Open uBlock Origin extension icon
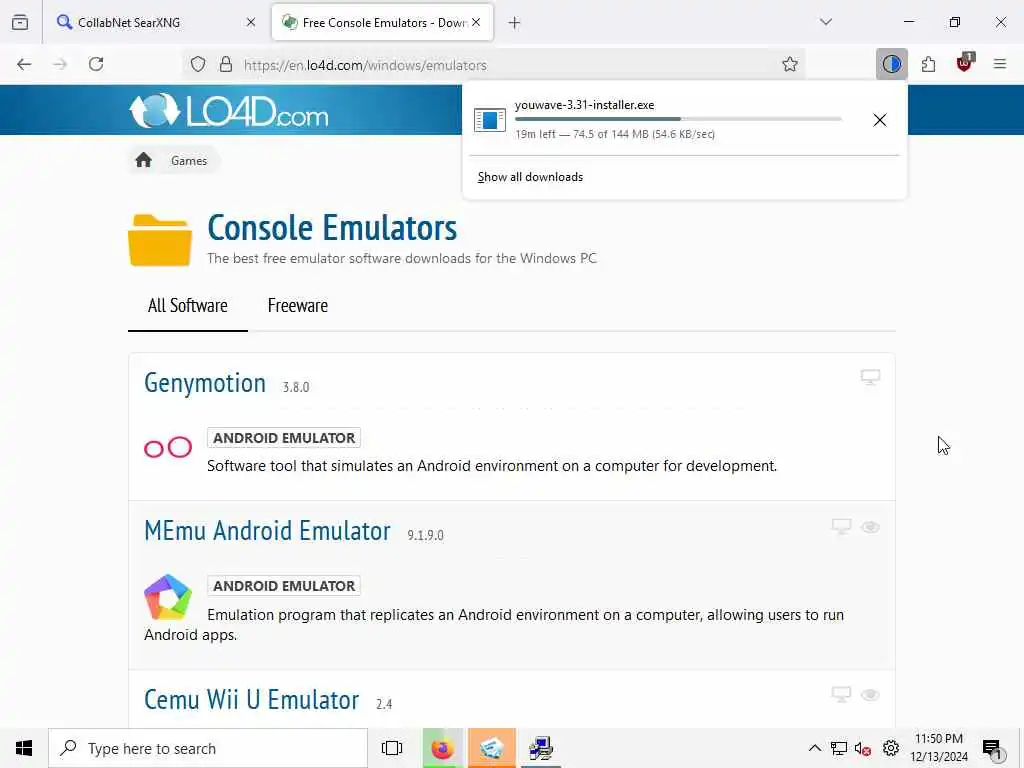Viewport: 1024px width, 768px height. (x=965, y=63)
